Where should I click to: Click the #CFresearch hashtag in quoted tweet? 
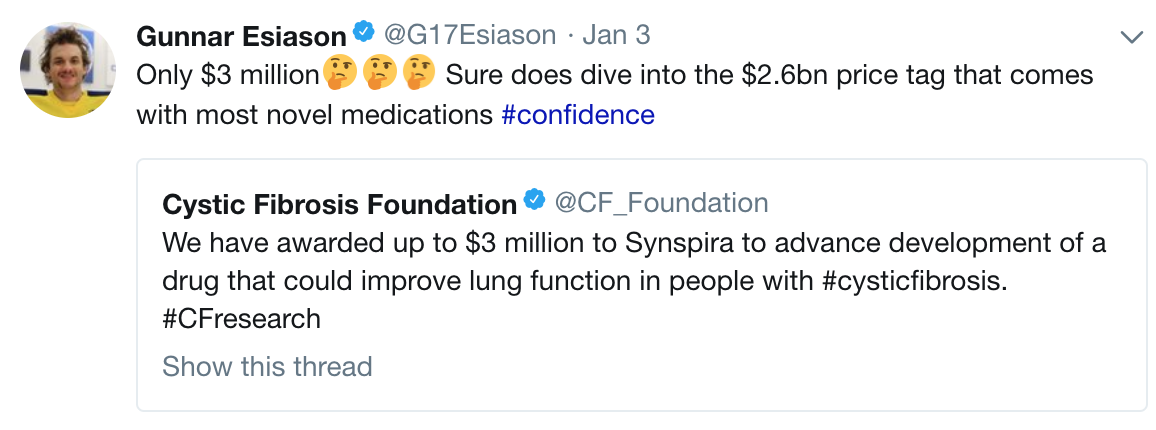241,319
